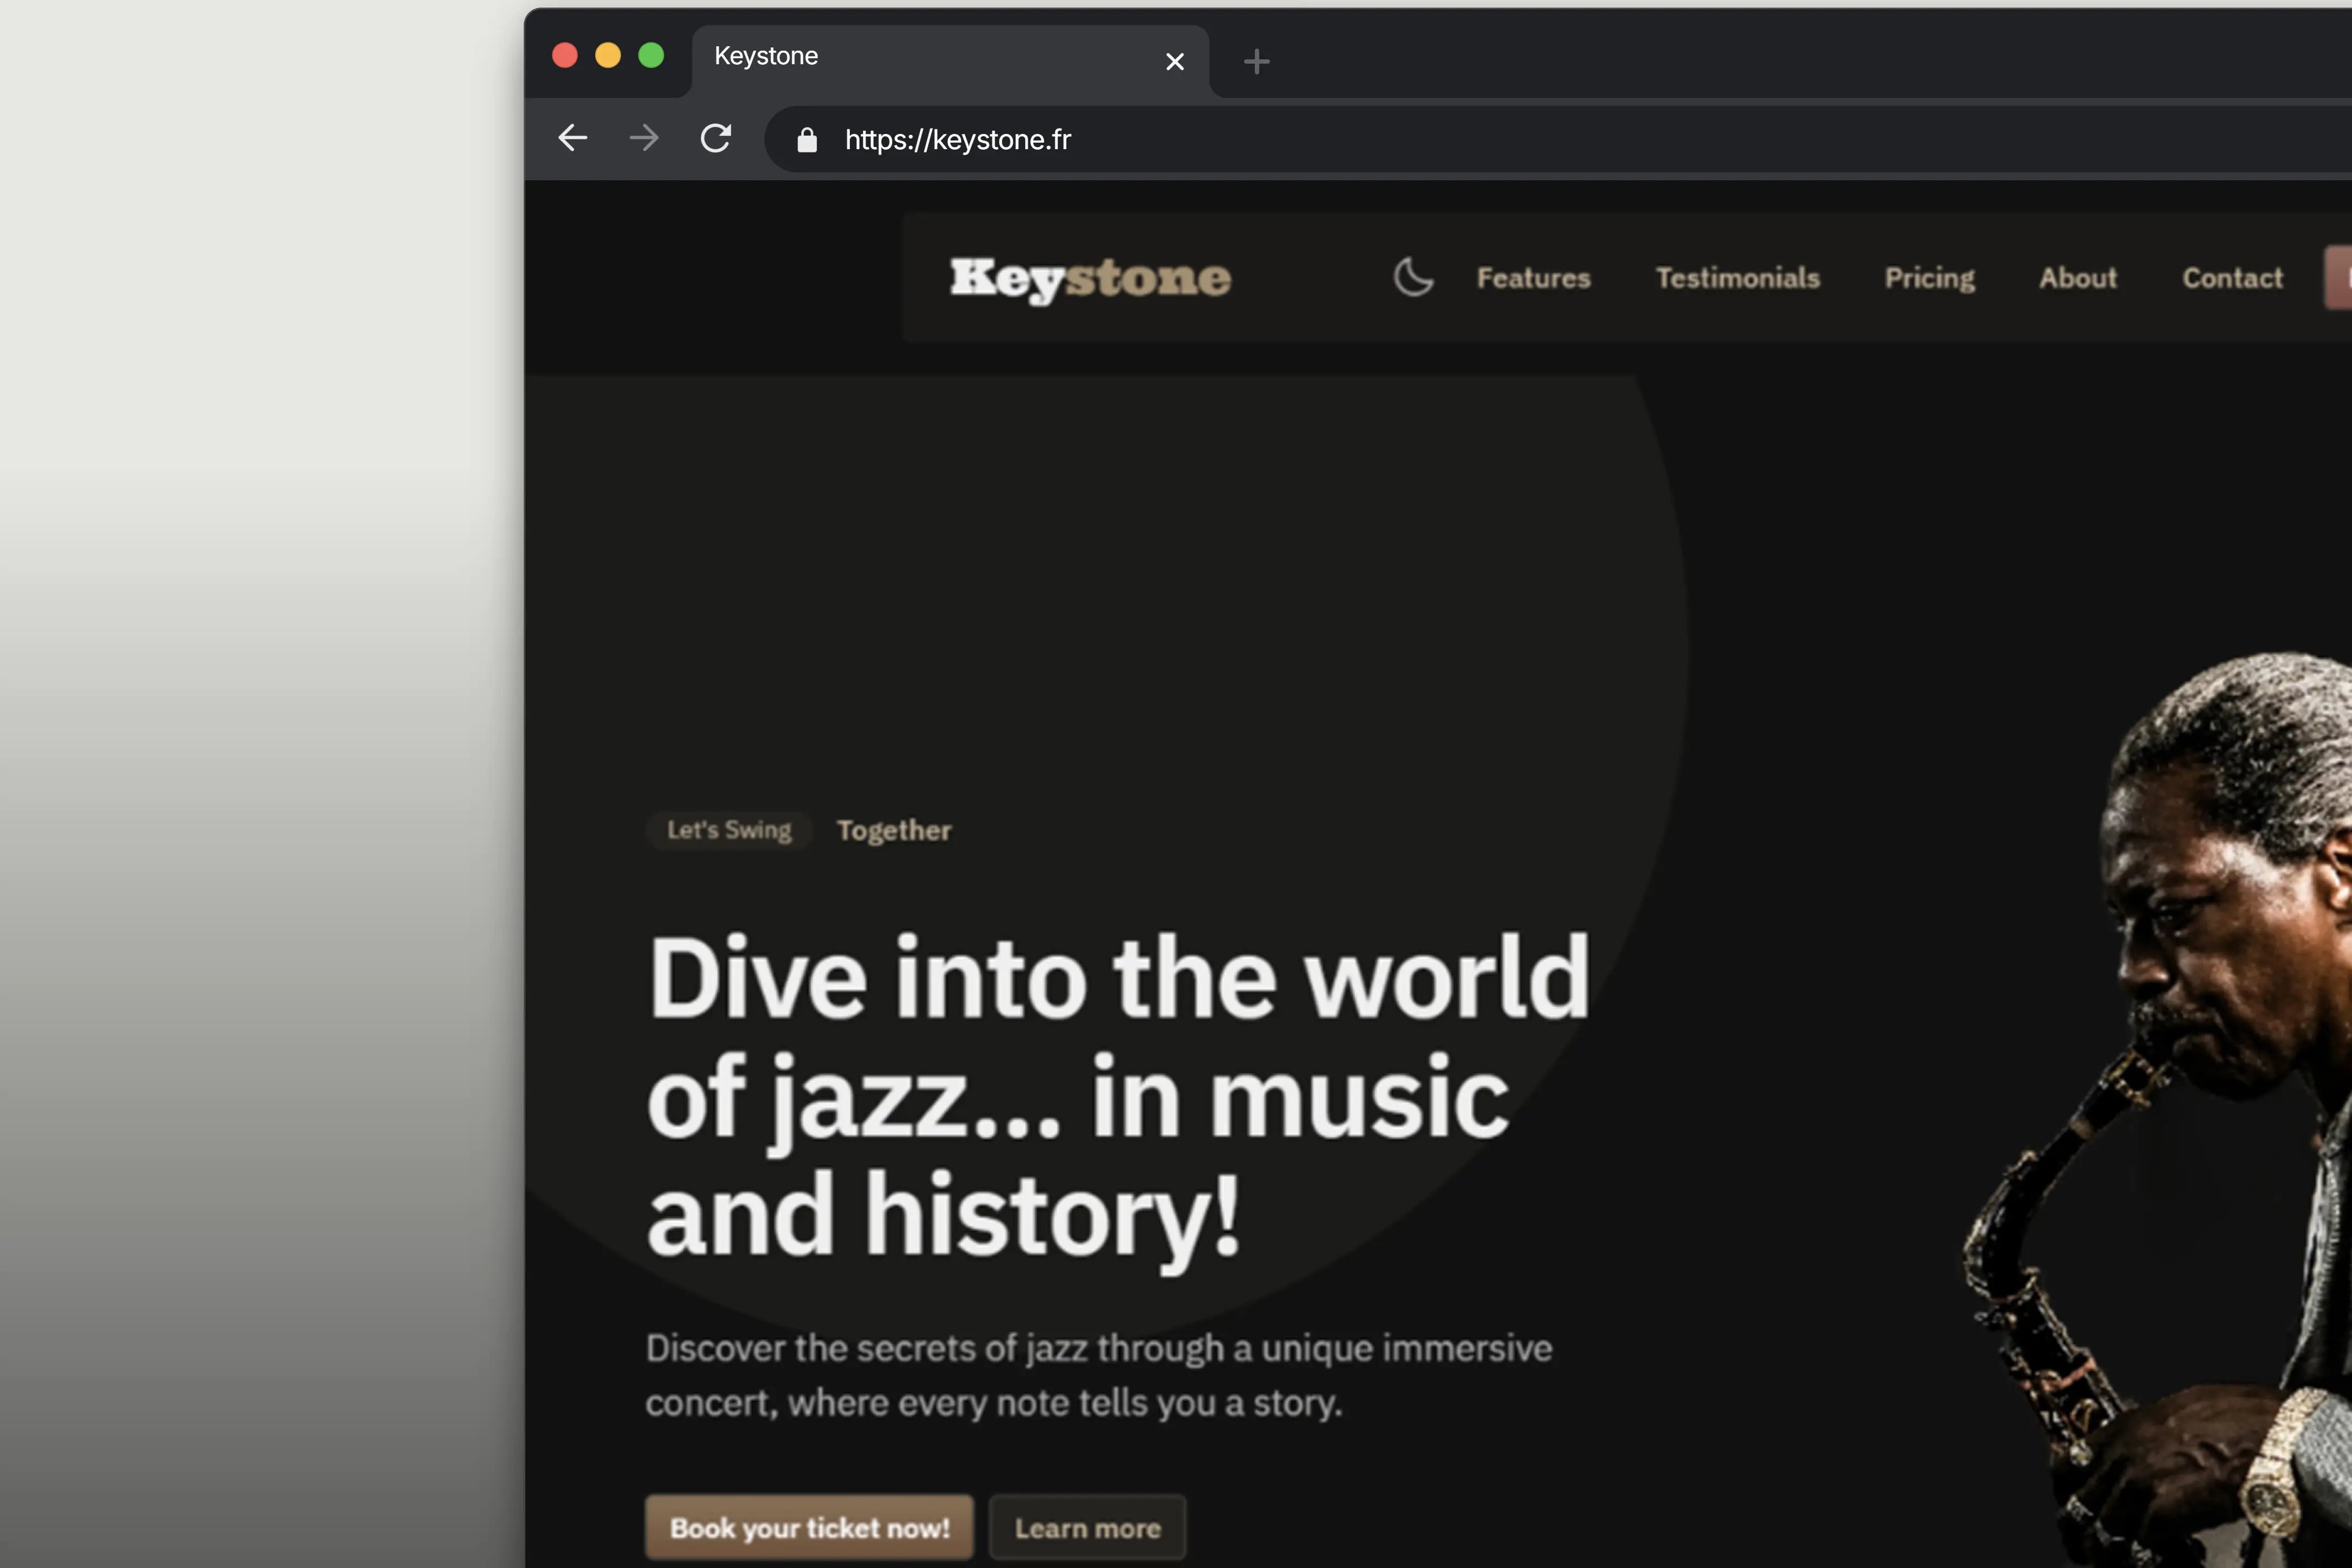This screenshot has width=2352, height=1568.
Task: Click the Discover the secrets paragraph
Action: 1098,1375
